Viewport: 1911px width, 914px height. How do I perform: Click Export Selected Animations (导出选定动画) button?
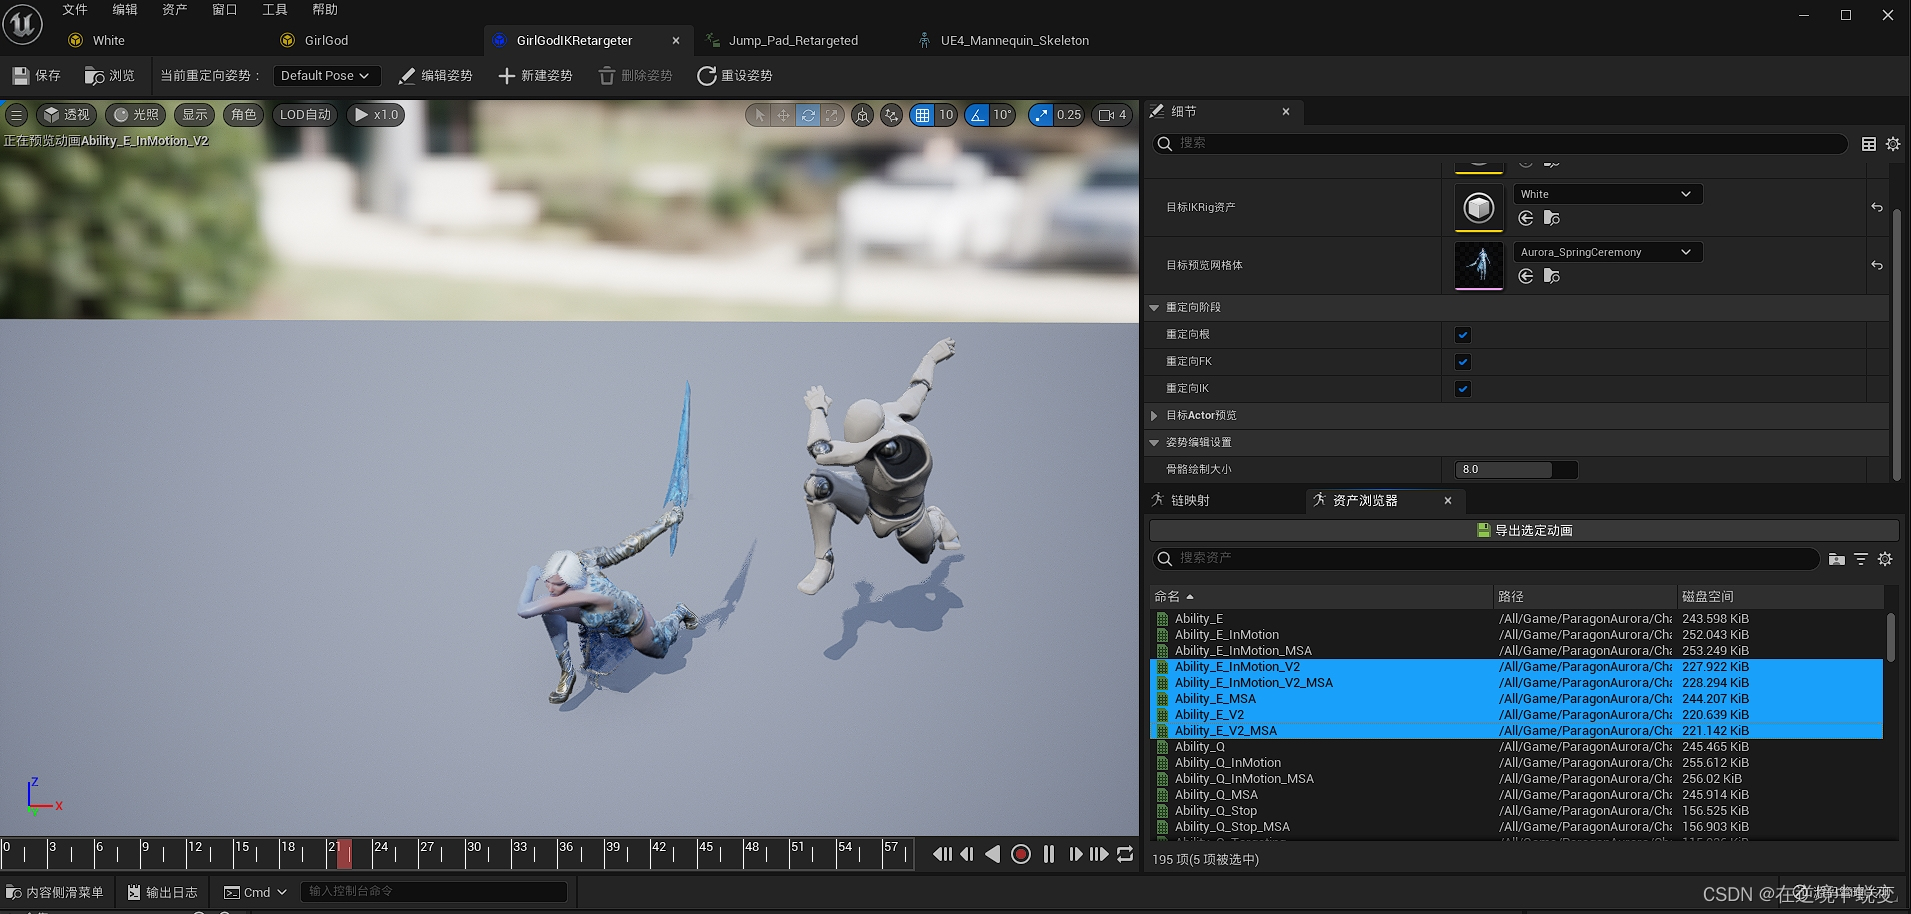click(1524, 531)
